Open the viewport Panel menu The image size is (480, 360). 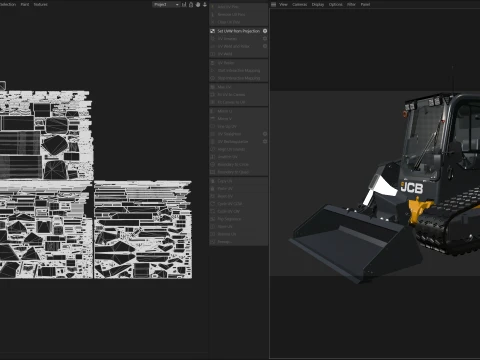click(x=365, y=4)
